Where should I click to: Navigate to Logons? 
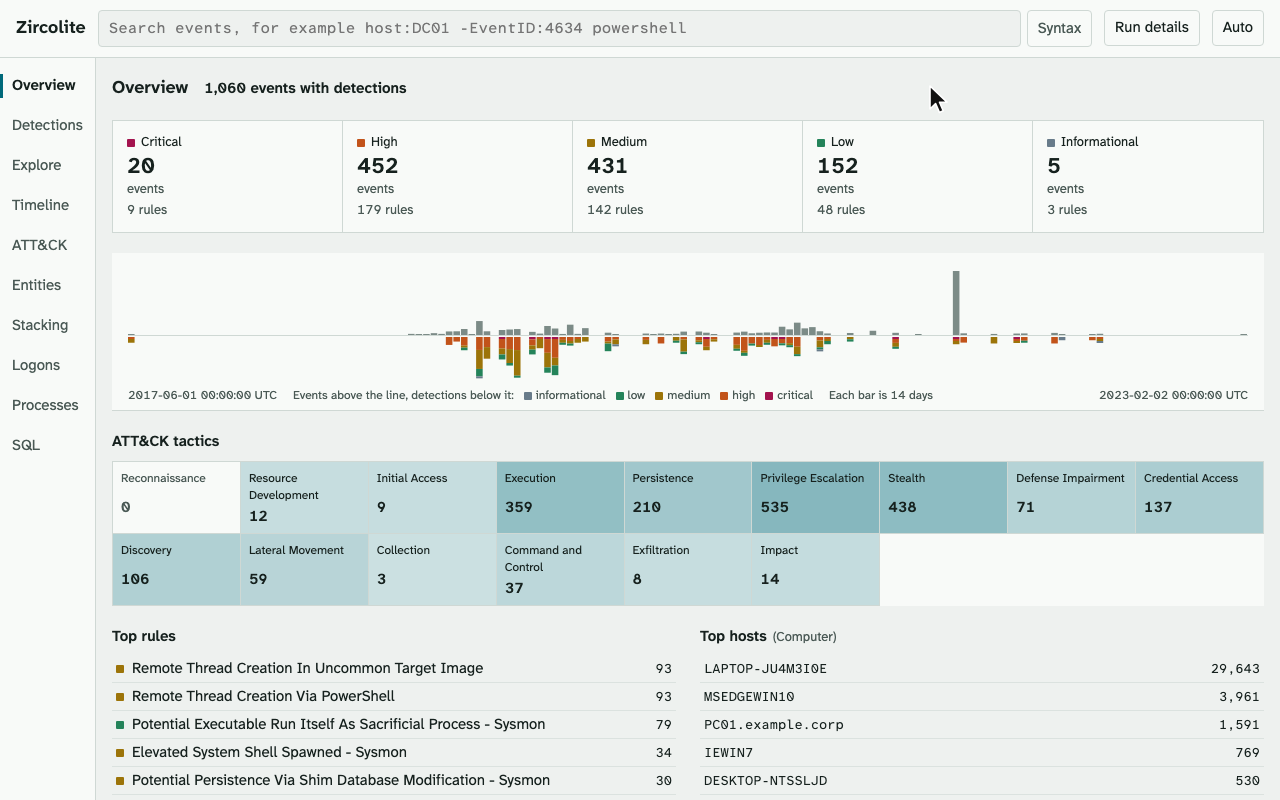(x=47, y=365)
